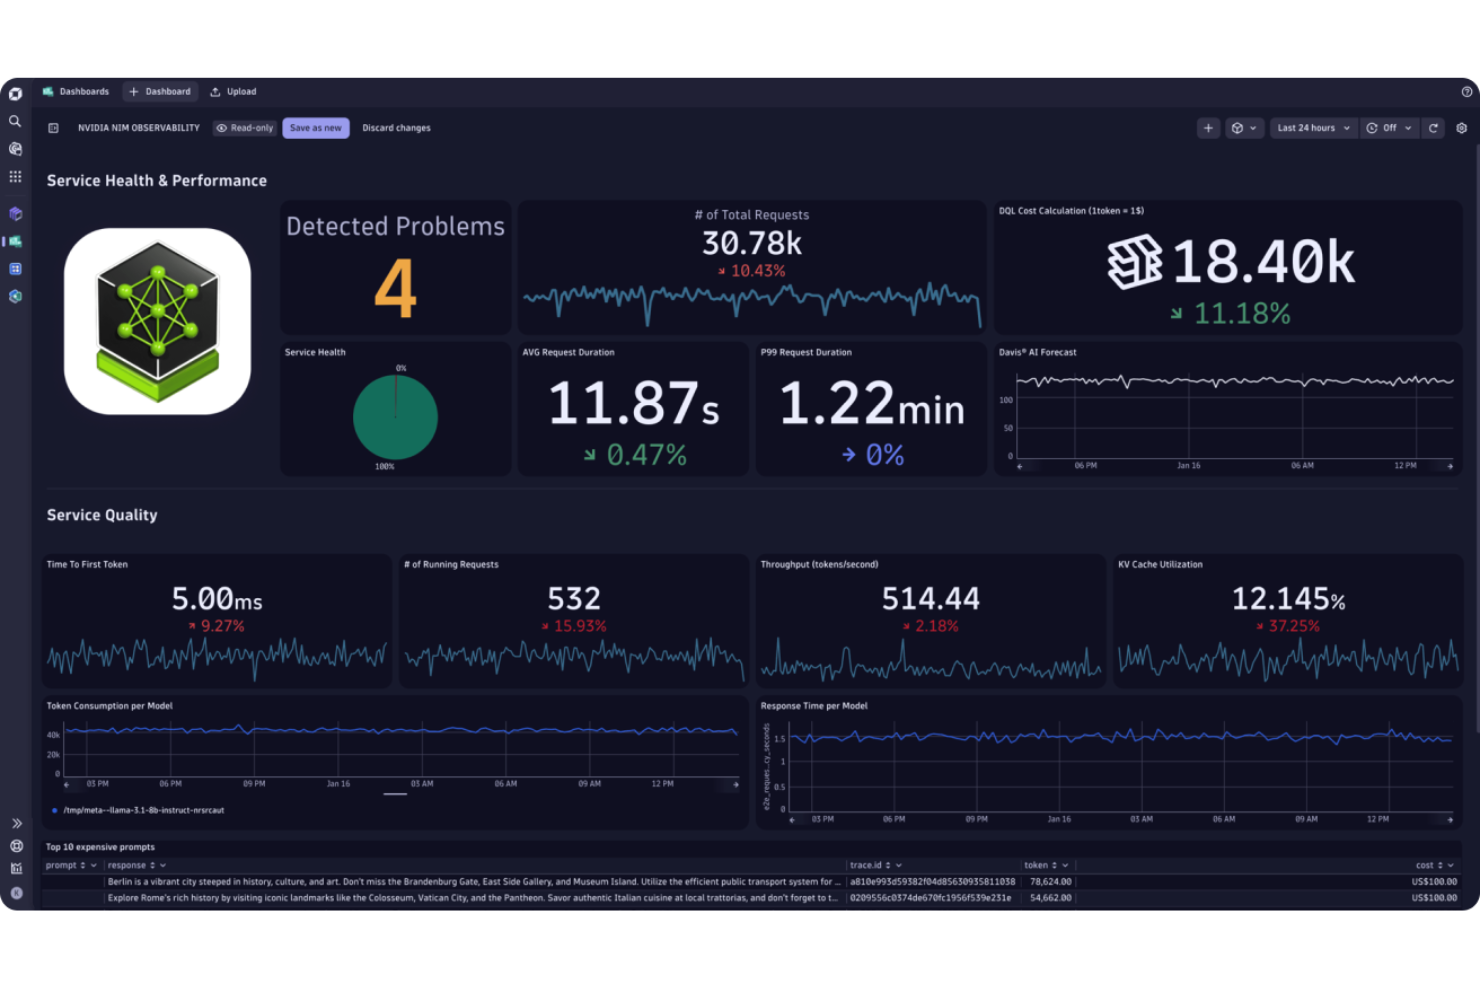1480x987 pixels.
Task: Open dashboard settings gear icon
Action: 1462,128
